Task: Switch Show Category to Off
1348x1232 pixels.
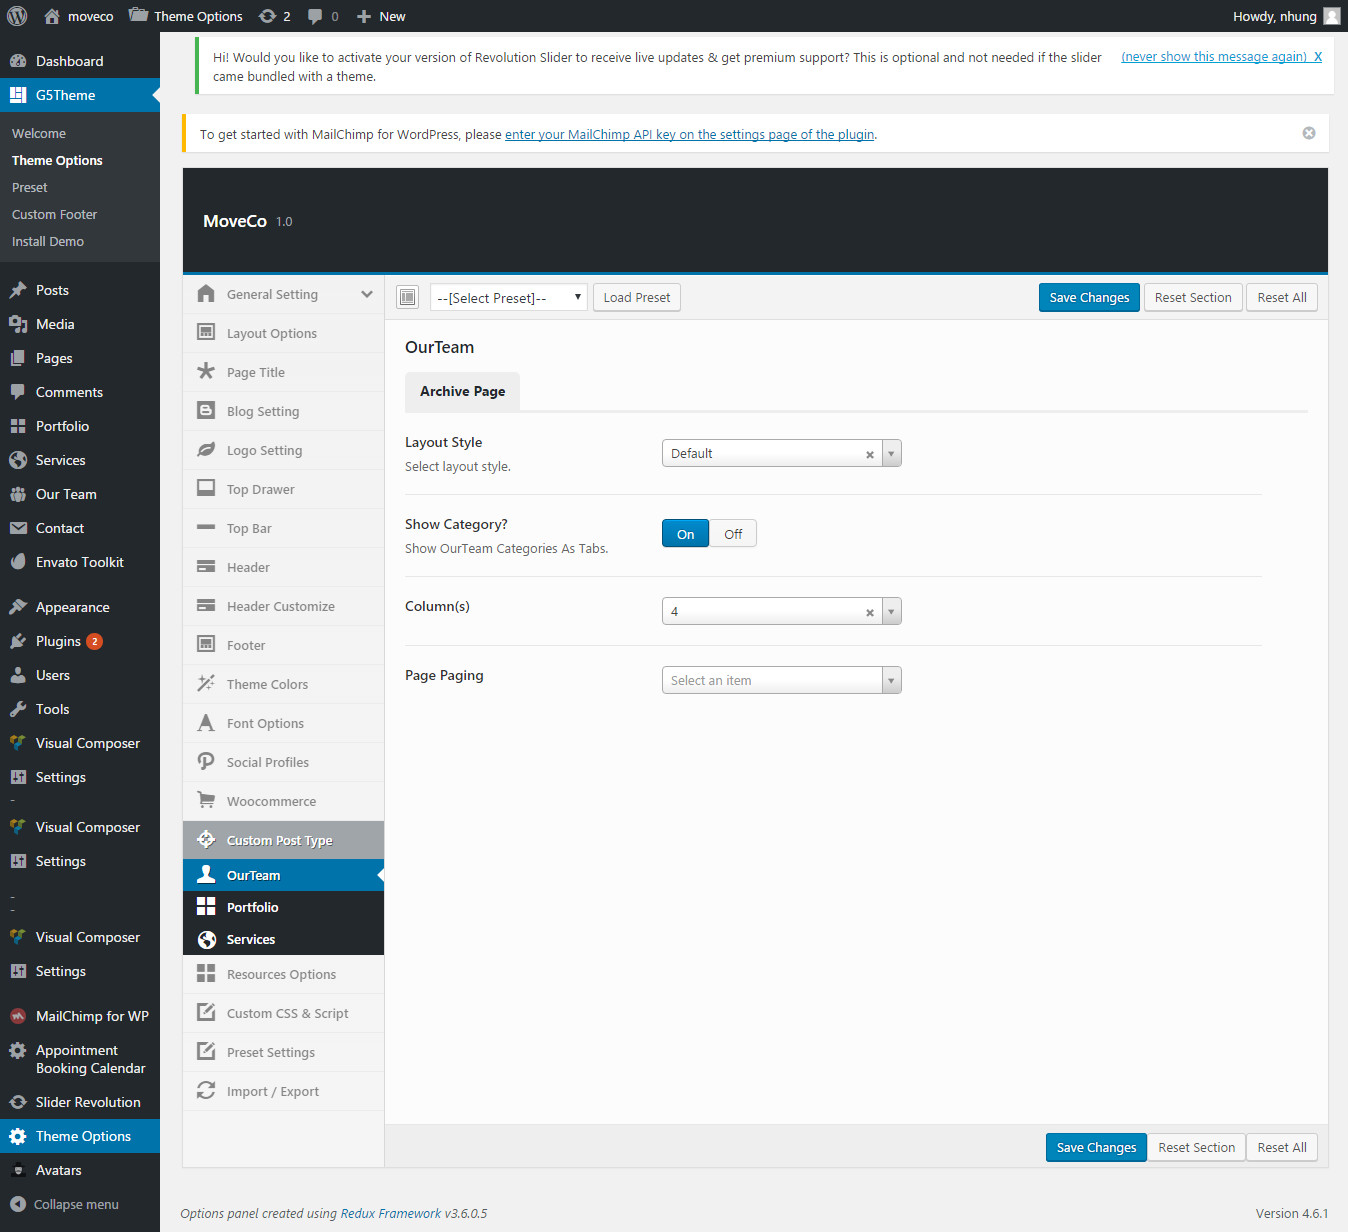Action: tap(733, 533)
